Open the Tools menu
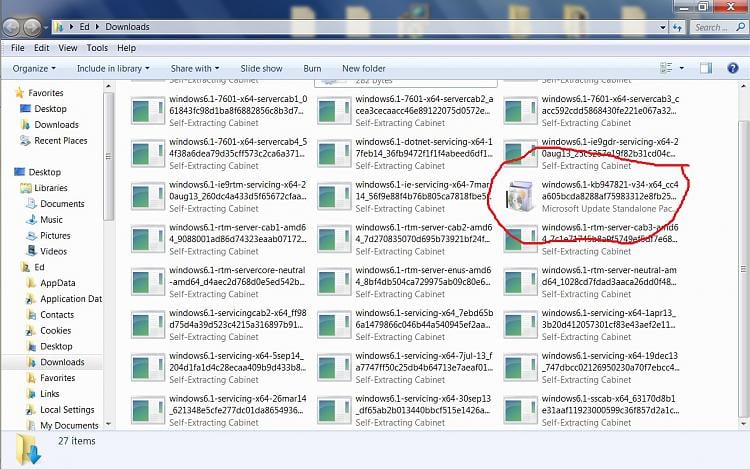This screenshot has width=750, height=469. [97, 48]
